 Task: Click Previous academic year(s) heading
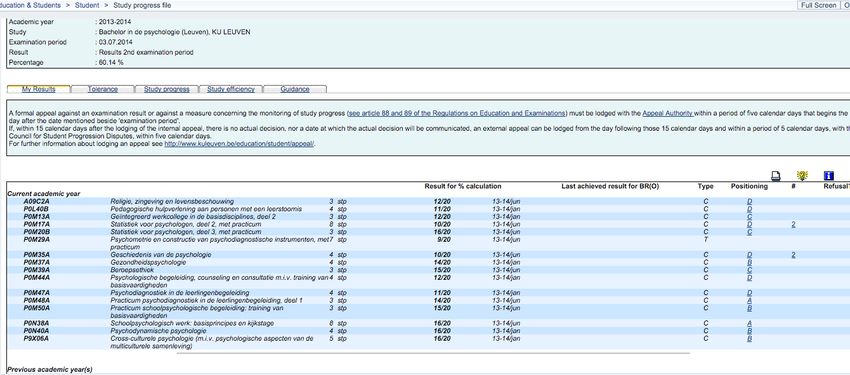(50, 370)
